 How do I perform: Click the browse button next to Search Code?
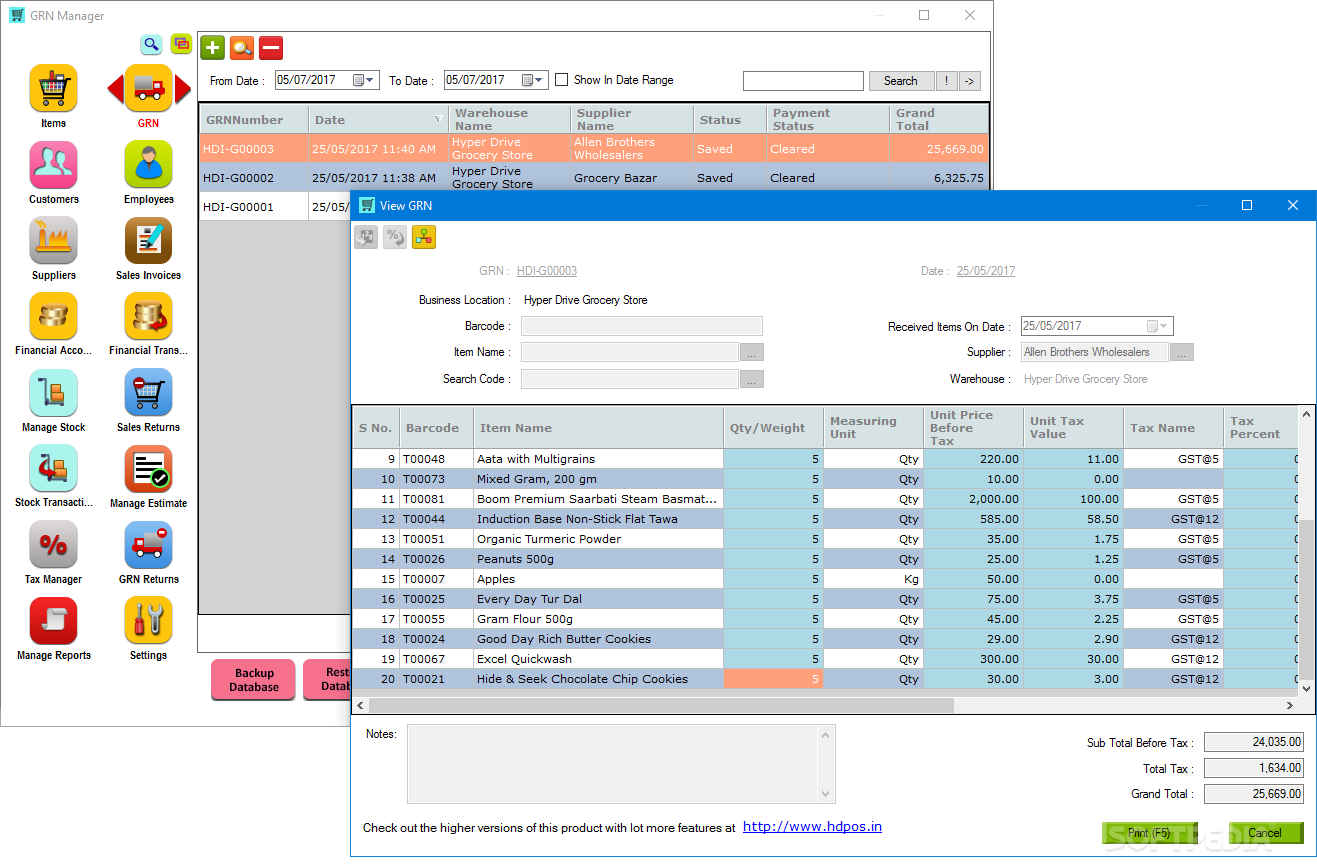click(752, 379)
